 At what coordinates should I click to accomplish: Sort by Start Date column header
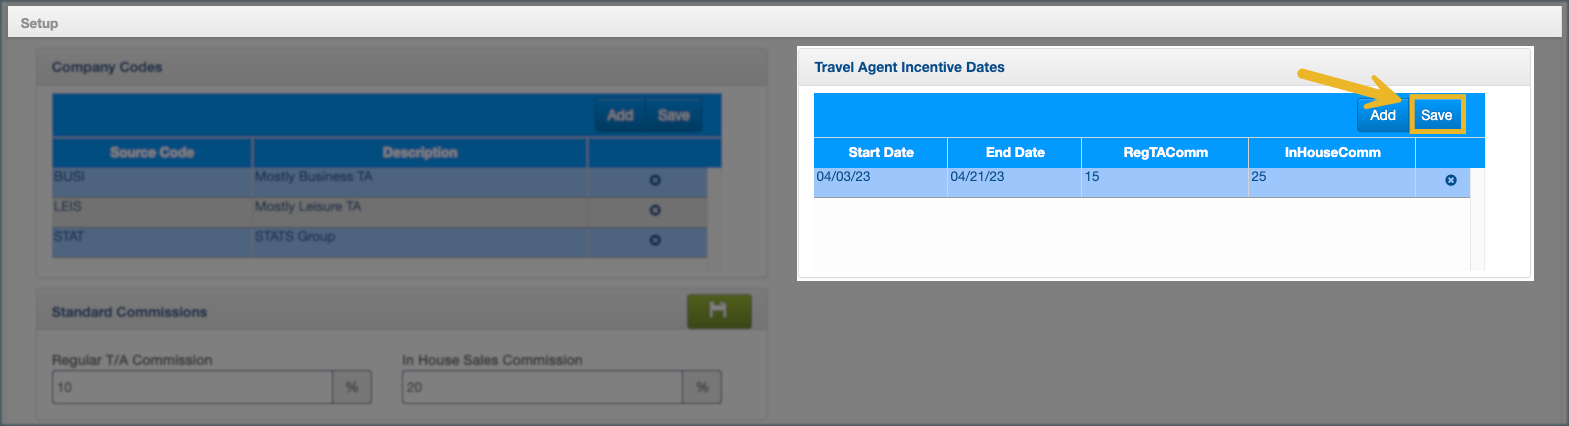click(880, 153)
